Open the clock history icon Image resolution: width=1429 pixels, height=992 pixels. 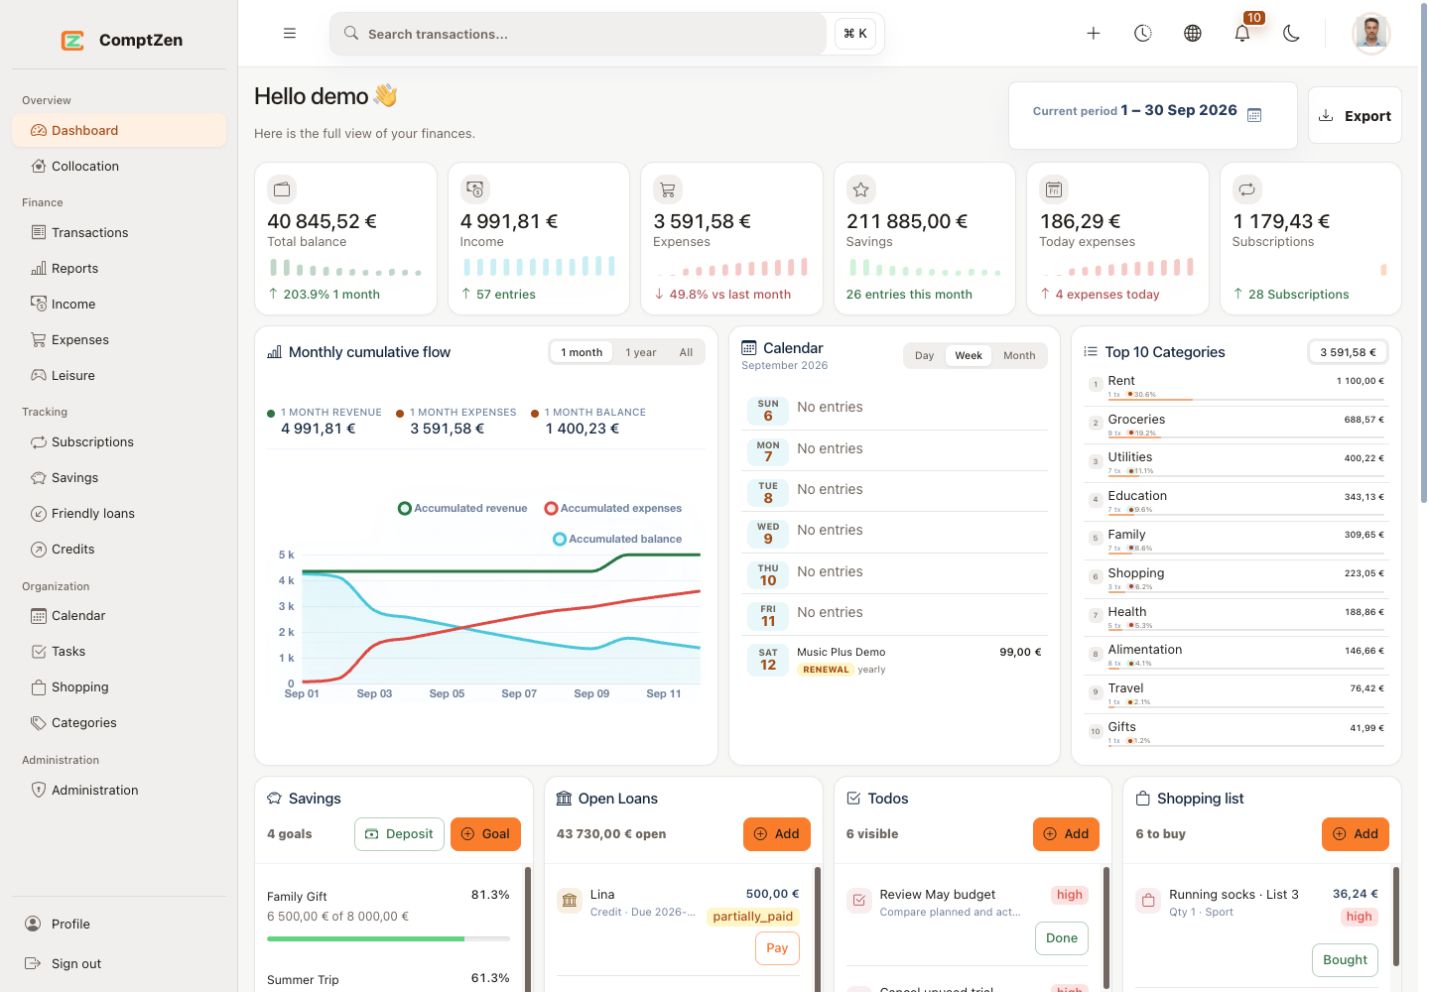pyautogui.click(x=1142, y=33)
